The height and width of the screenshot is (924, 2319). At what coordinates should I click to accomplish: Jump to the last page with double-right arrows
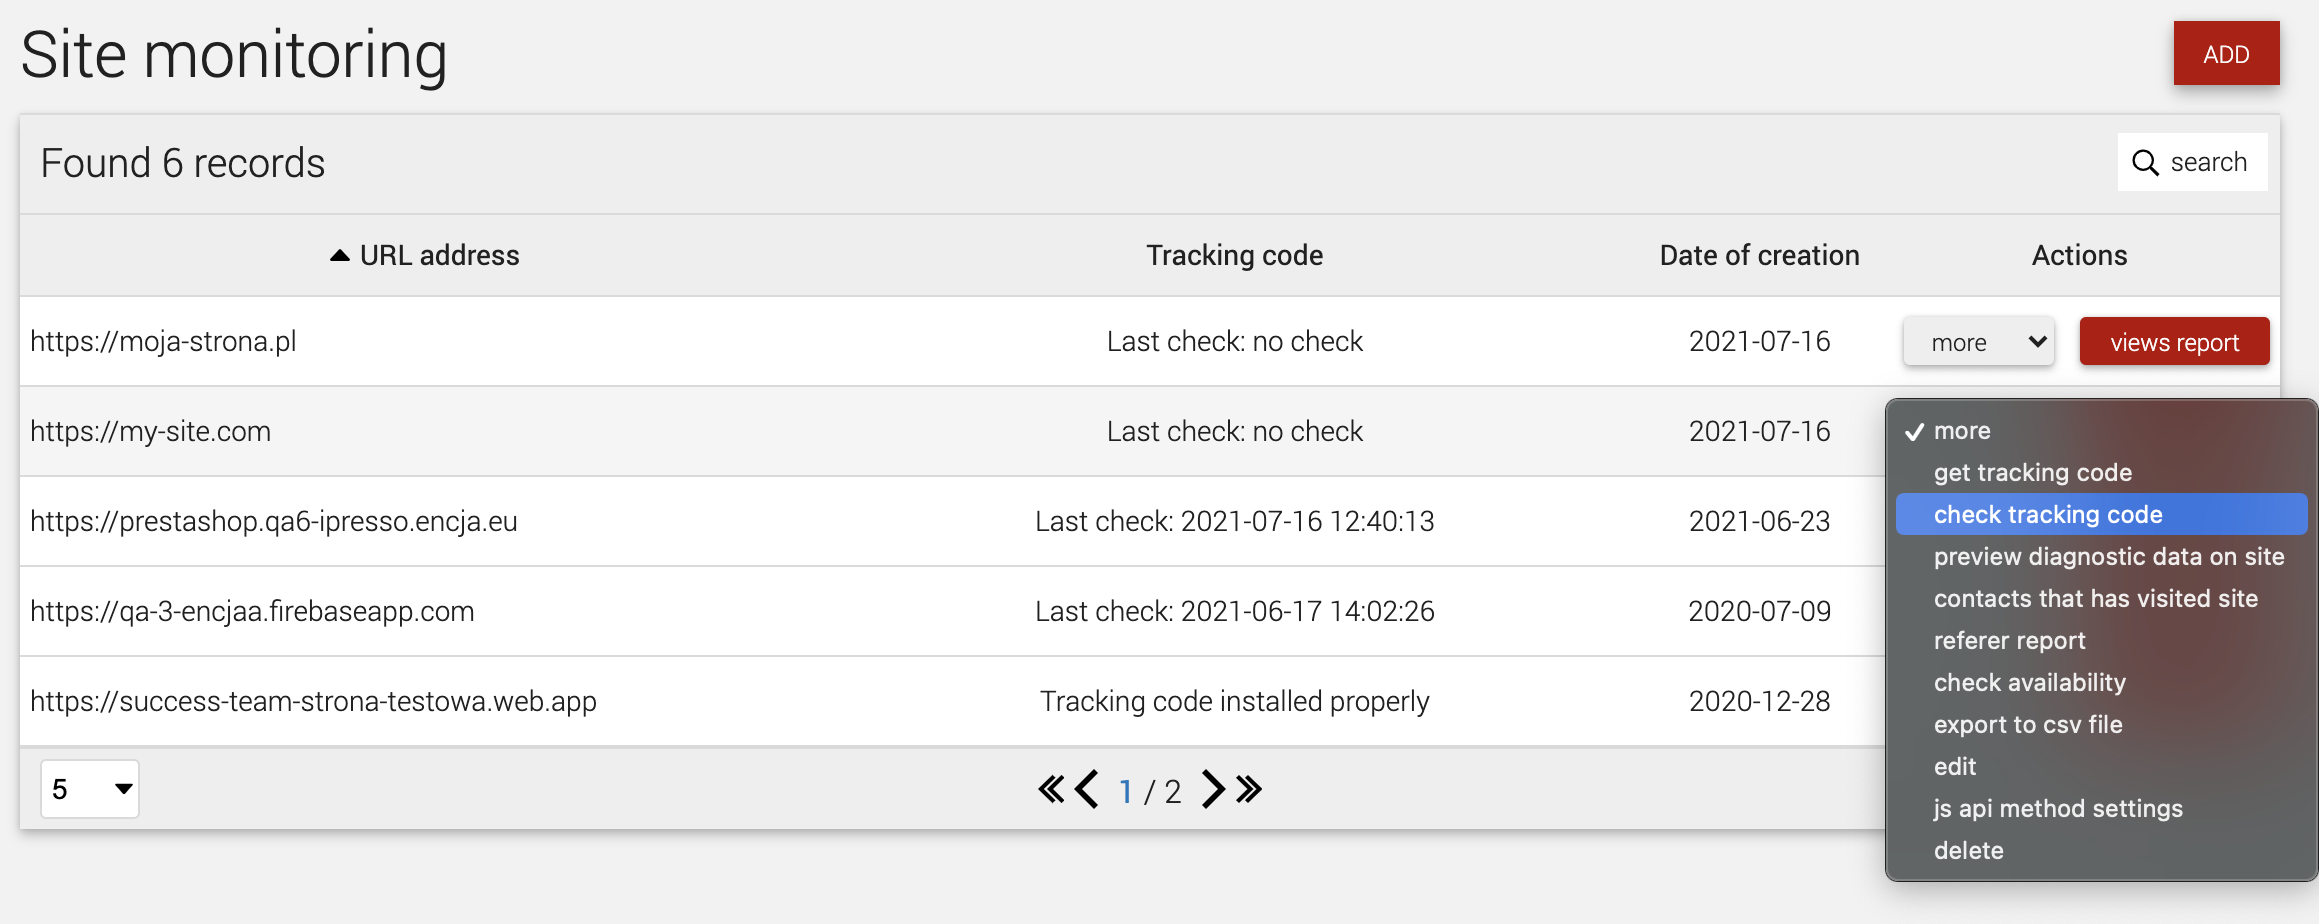coord(1249,789)
